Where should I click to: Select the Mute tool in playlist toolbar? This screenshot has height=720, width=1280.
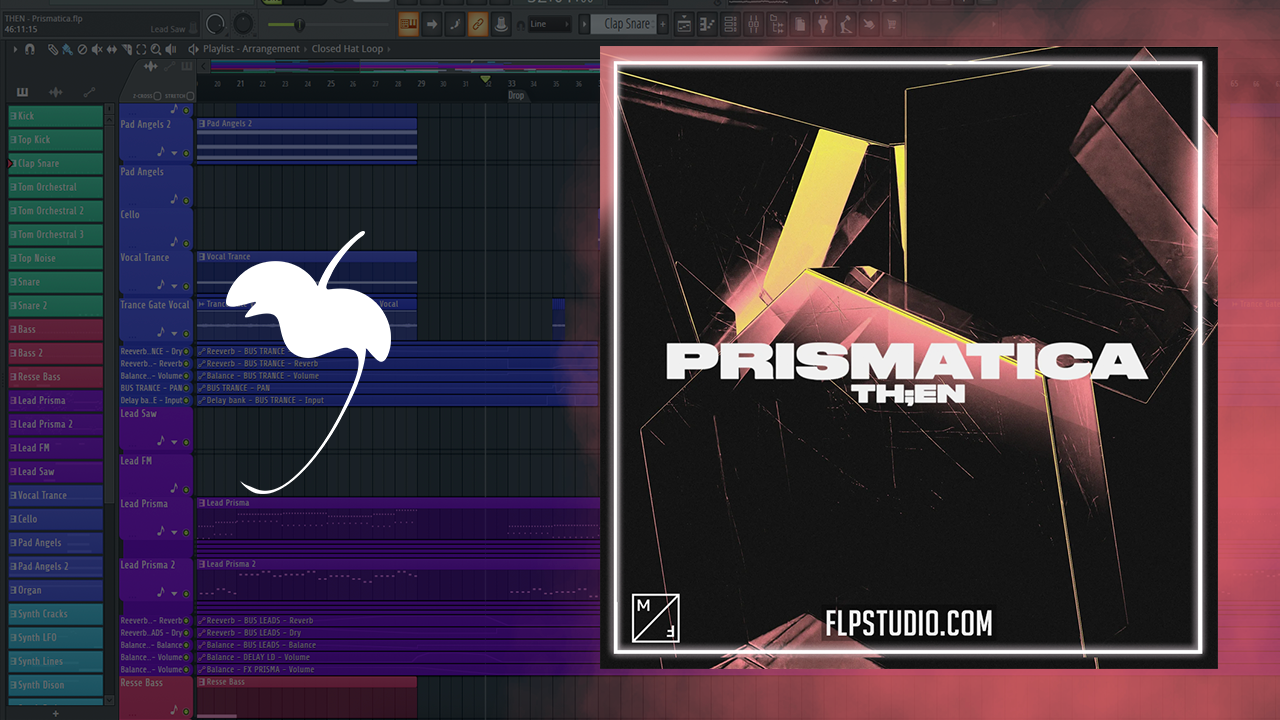[x=98, y=49]
